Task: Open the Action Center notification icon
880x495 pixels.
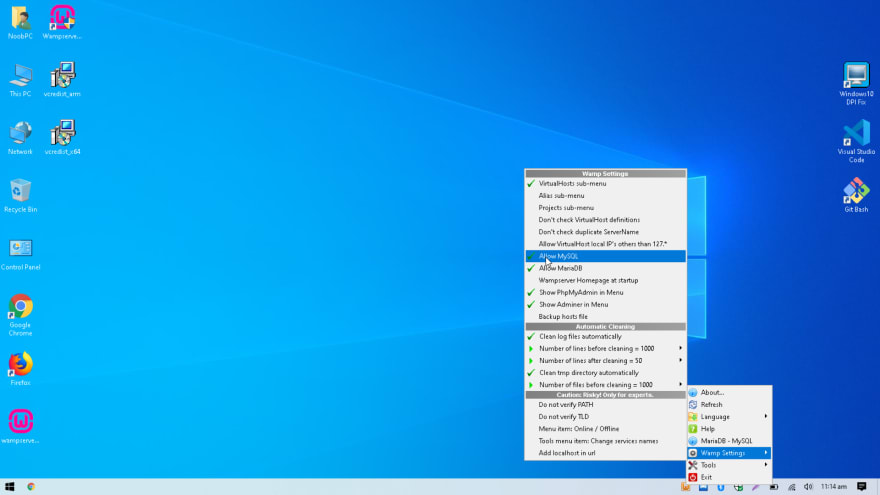Action: click(x=862, y=487)
